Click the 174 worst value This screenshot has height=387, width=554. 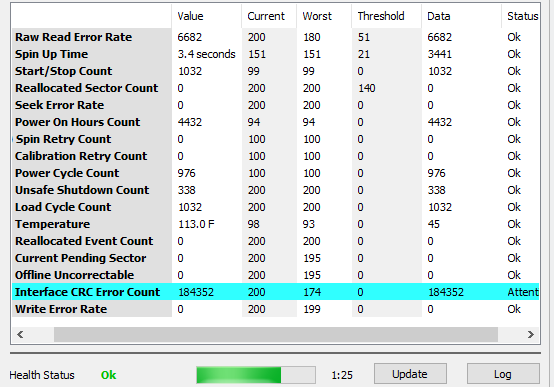[x=312, y=292]
